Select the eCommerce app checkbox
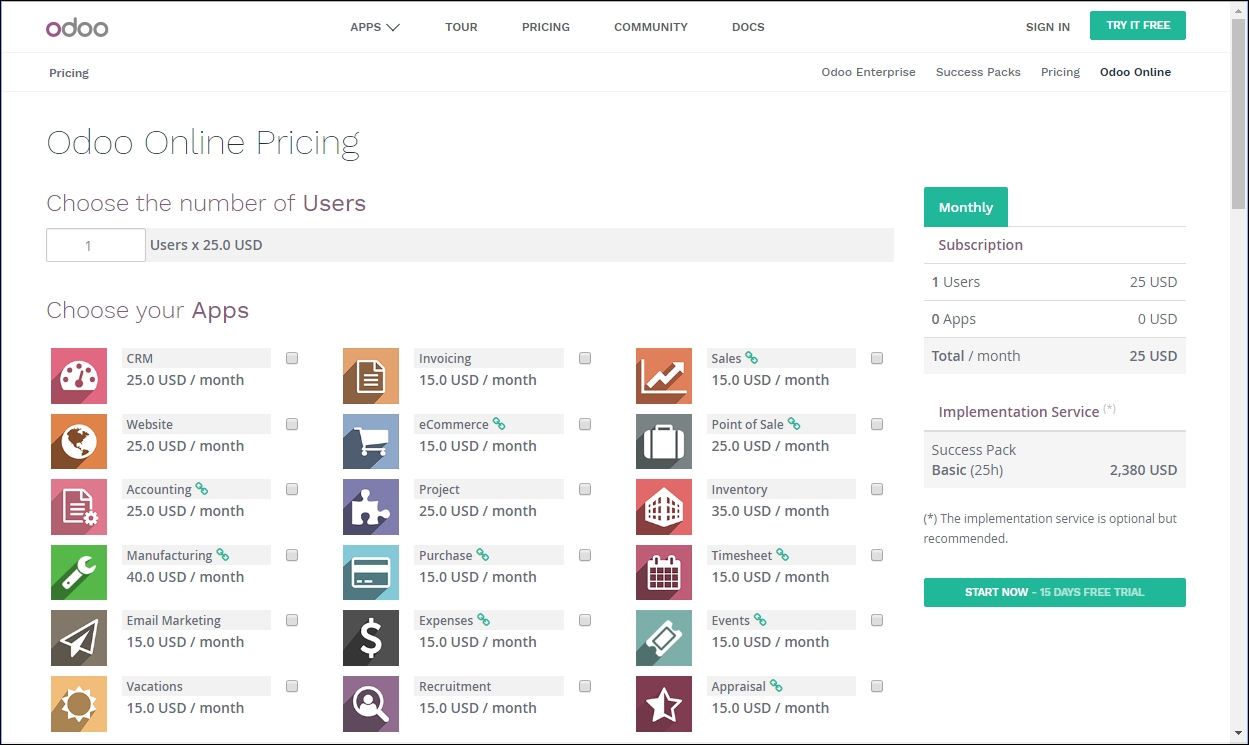The image size is (1249, 745). click(585, 424)
